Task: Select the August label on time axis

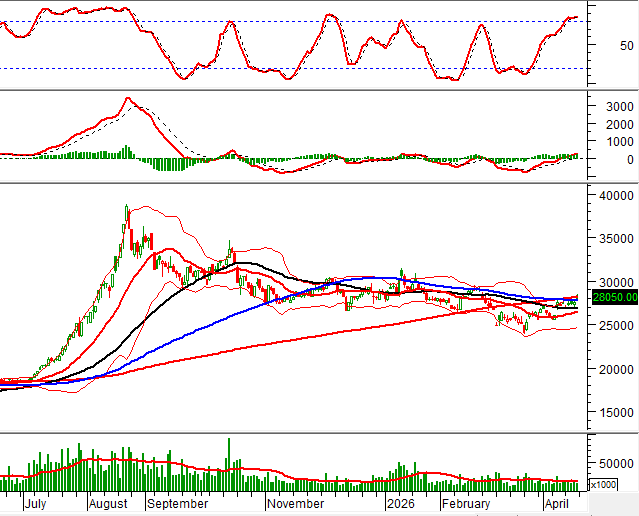Action: pos(109,506)
